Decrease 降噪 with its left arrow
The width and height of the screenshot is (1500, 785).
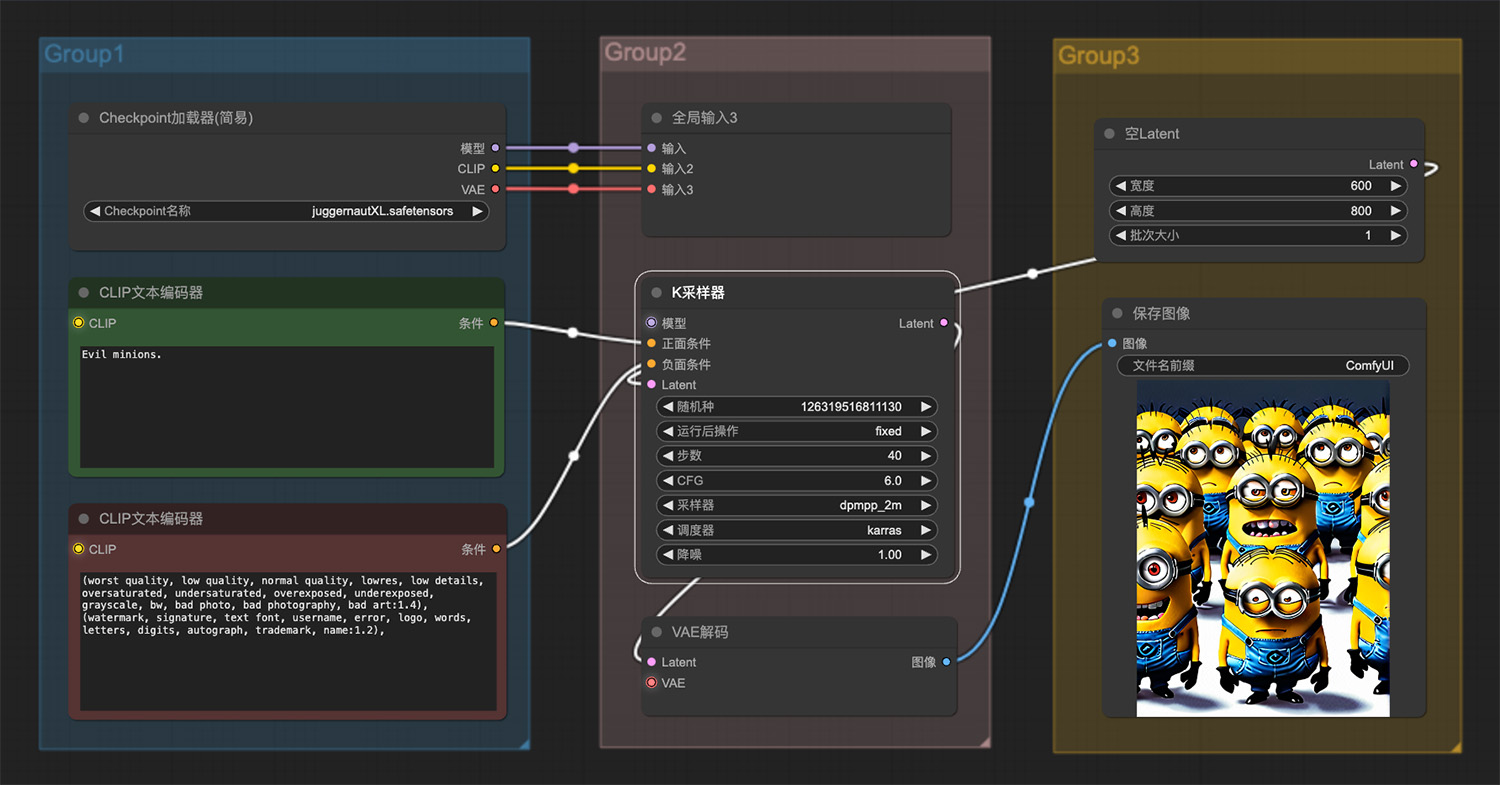668,554
